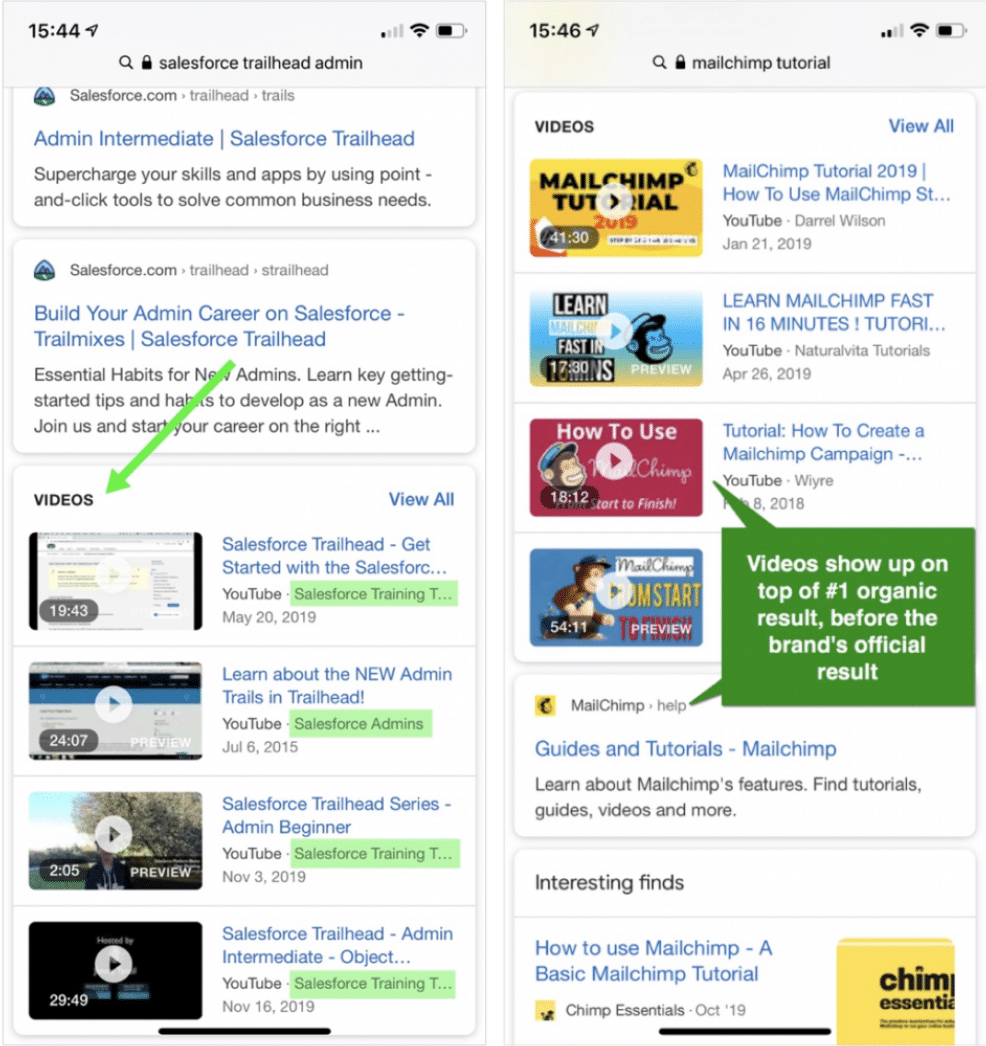The height and width of the screenshot is (1046, 986).
Task: Tap the location arrow next to 15:46
Action: pos(592,30)
